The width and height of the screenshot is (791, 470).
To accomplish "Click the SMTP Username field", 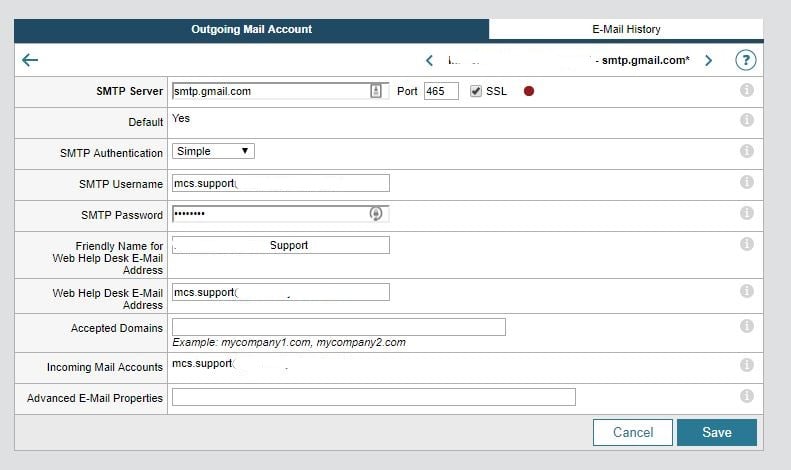I will click(x=280, y=183).
